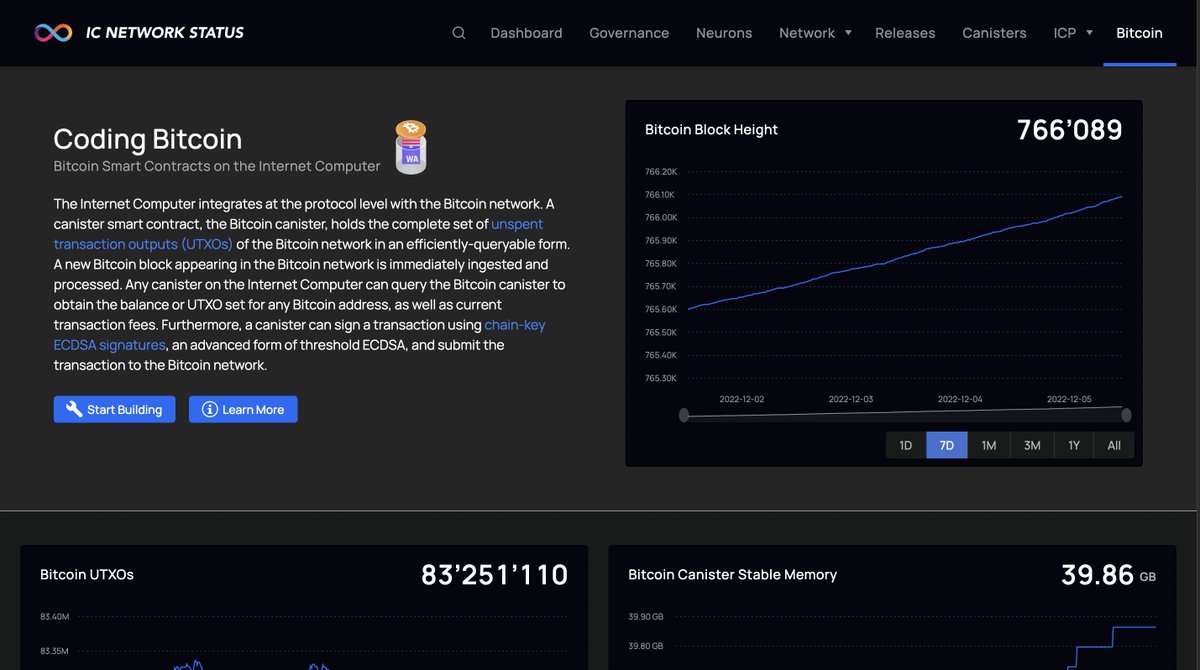Click the Bitcoin Canister Stable Memory title

pos(733,574)
